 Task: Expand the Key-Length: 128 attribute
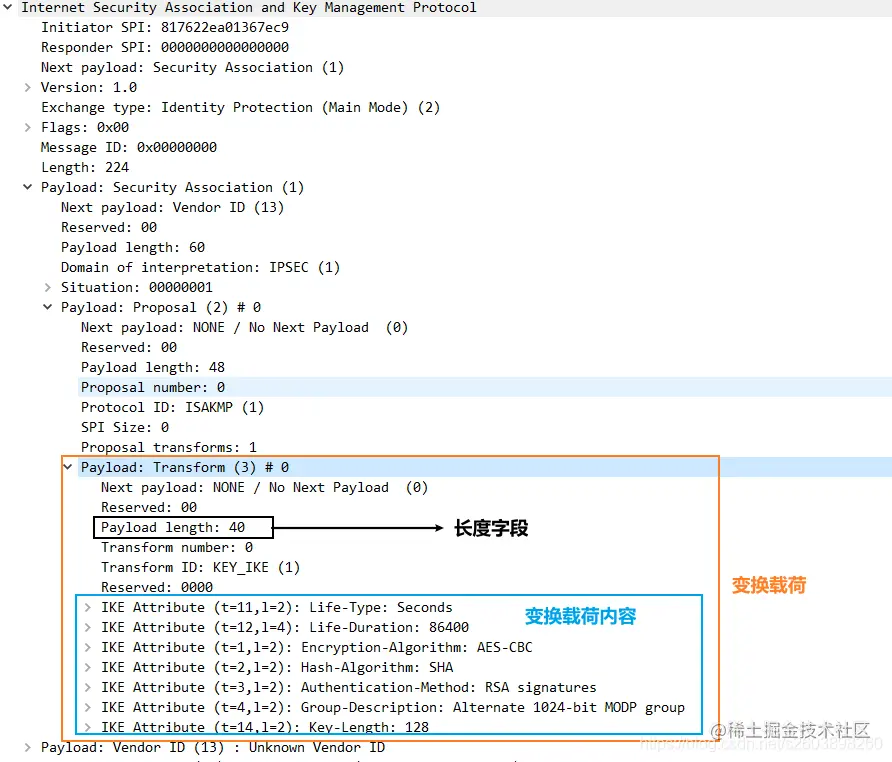coord(88,727)
